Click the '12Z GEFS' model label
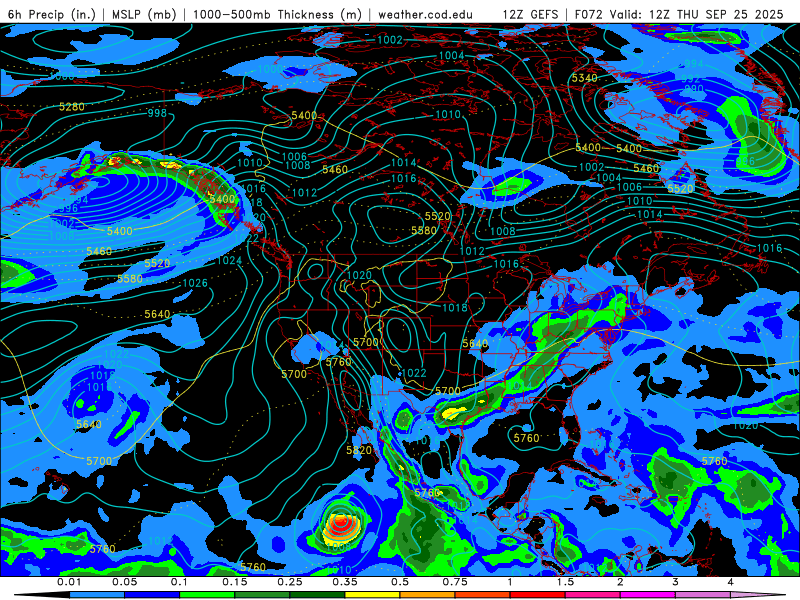Image resolution: width=800 pixels, height=600 pixels. [x=530, y=14]
